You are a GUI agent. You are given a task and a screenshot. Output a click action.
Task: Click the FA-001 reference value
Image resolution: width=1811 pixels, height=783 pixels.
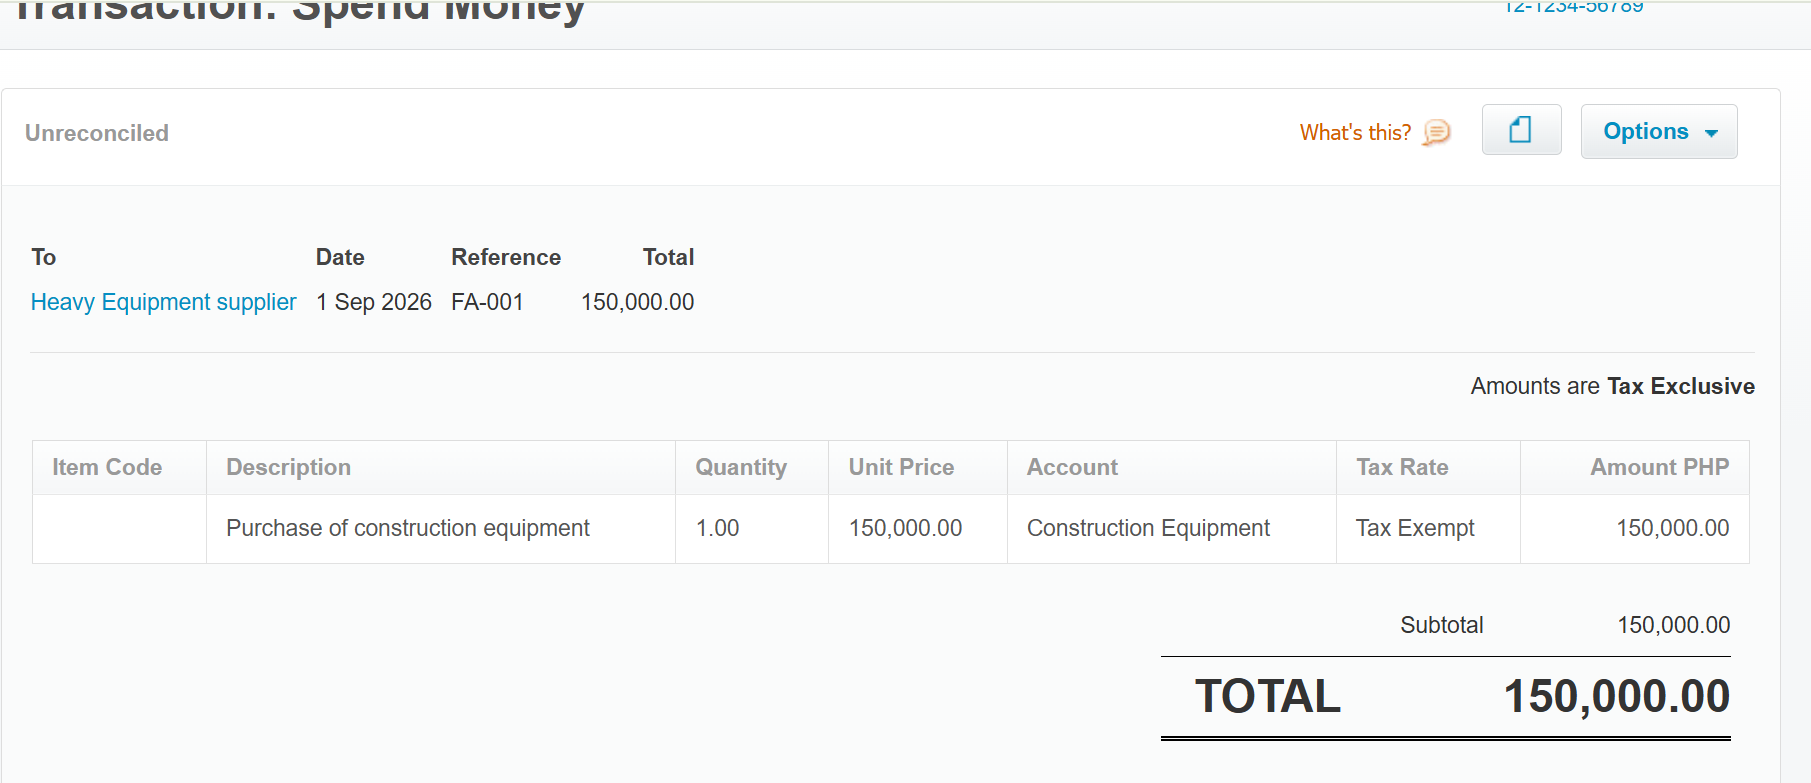tap(487, 302)
